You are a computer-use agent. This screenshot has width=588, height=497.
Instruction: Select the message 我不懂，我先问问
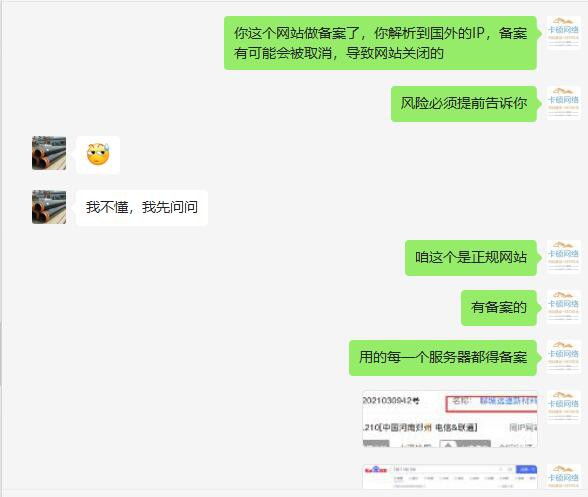tap(142, 207)
